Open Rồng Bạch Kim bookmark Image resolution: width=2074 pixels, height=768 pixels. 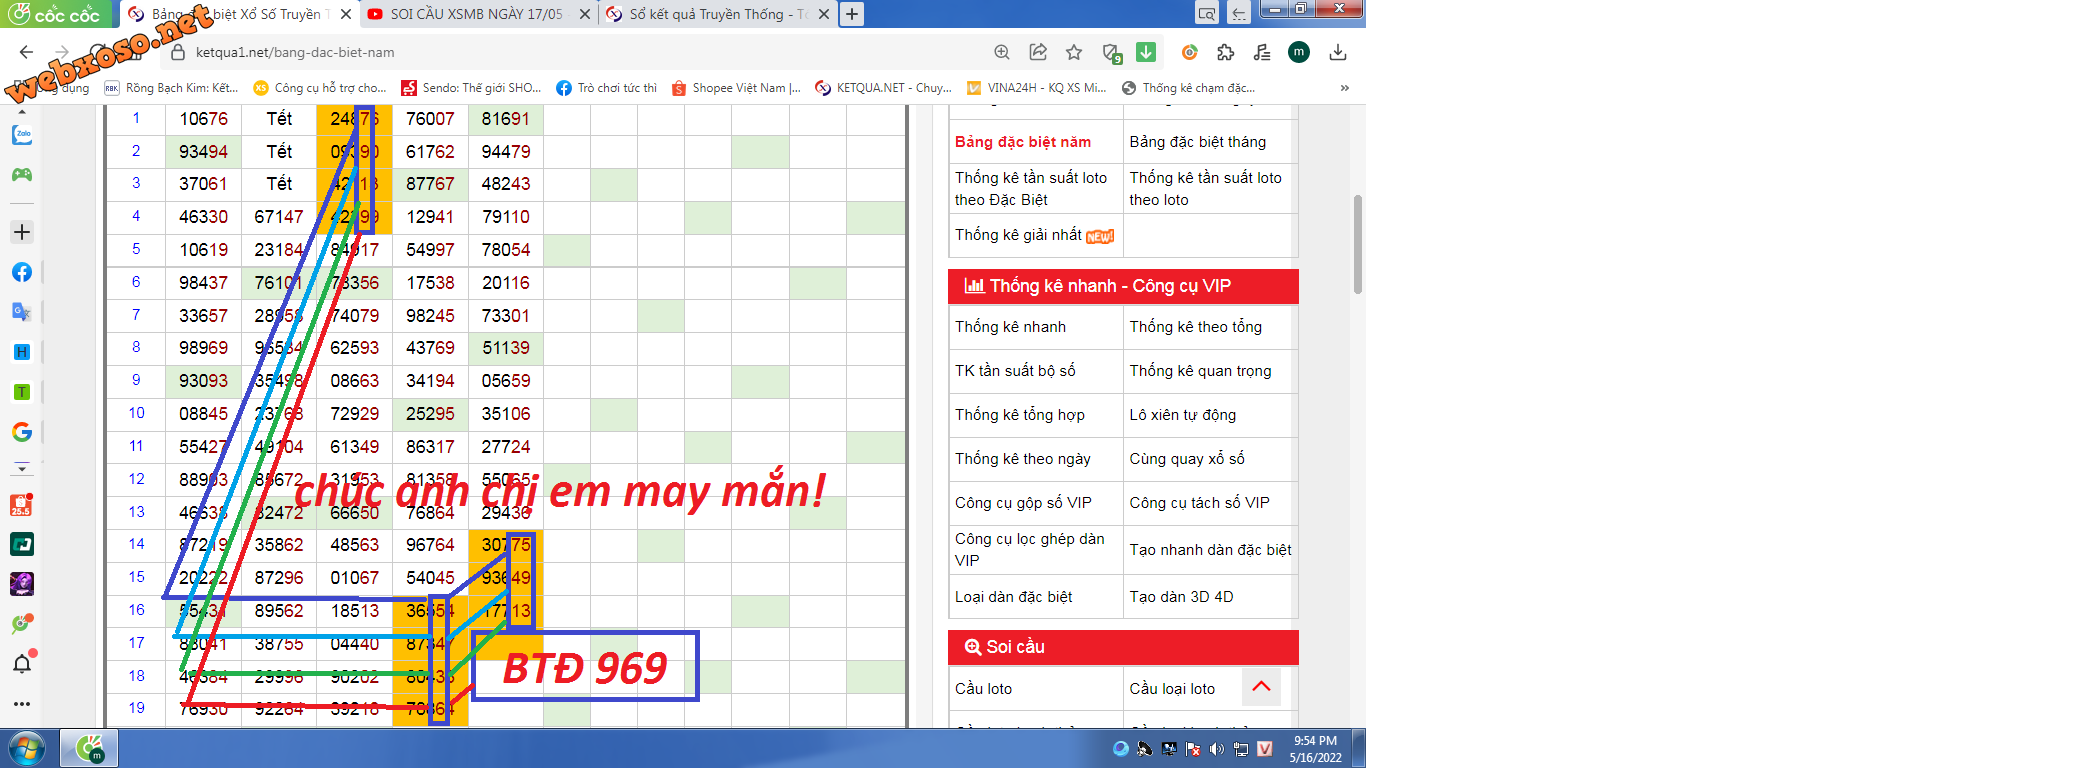coord(172,88)
